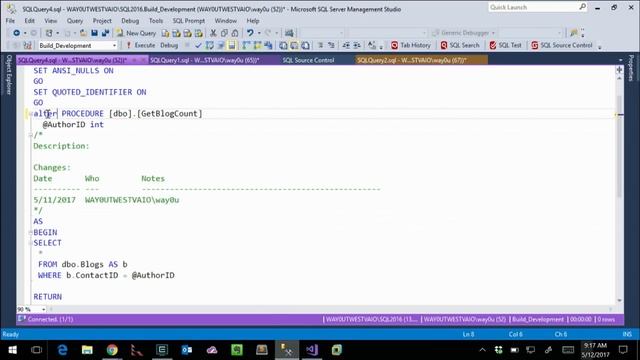Click the New Query button
This screenshot has width=640, height=360.
point(136,33)
